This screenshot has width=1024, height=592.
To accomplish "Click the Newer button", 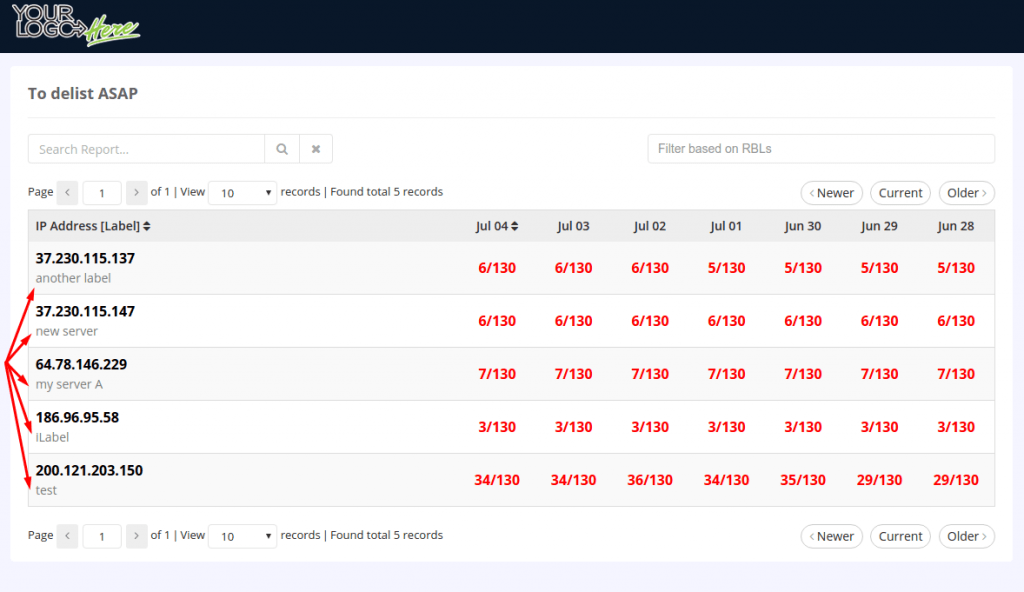I will pyautogui.click(x=831, y=192).
